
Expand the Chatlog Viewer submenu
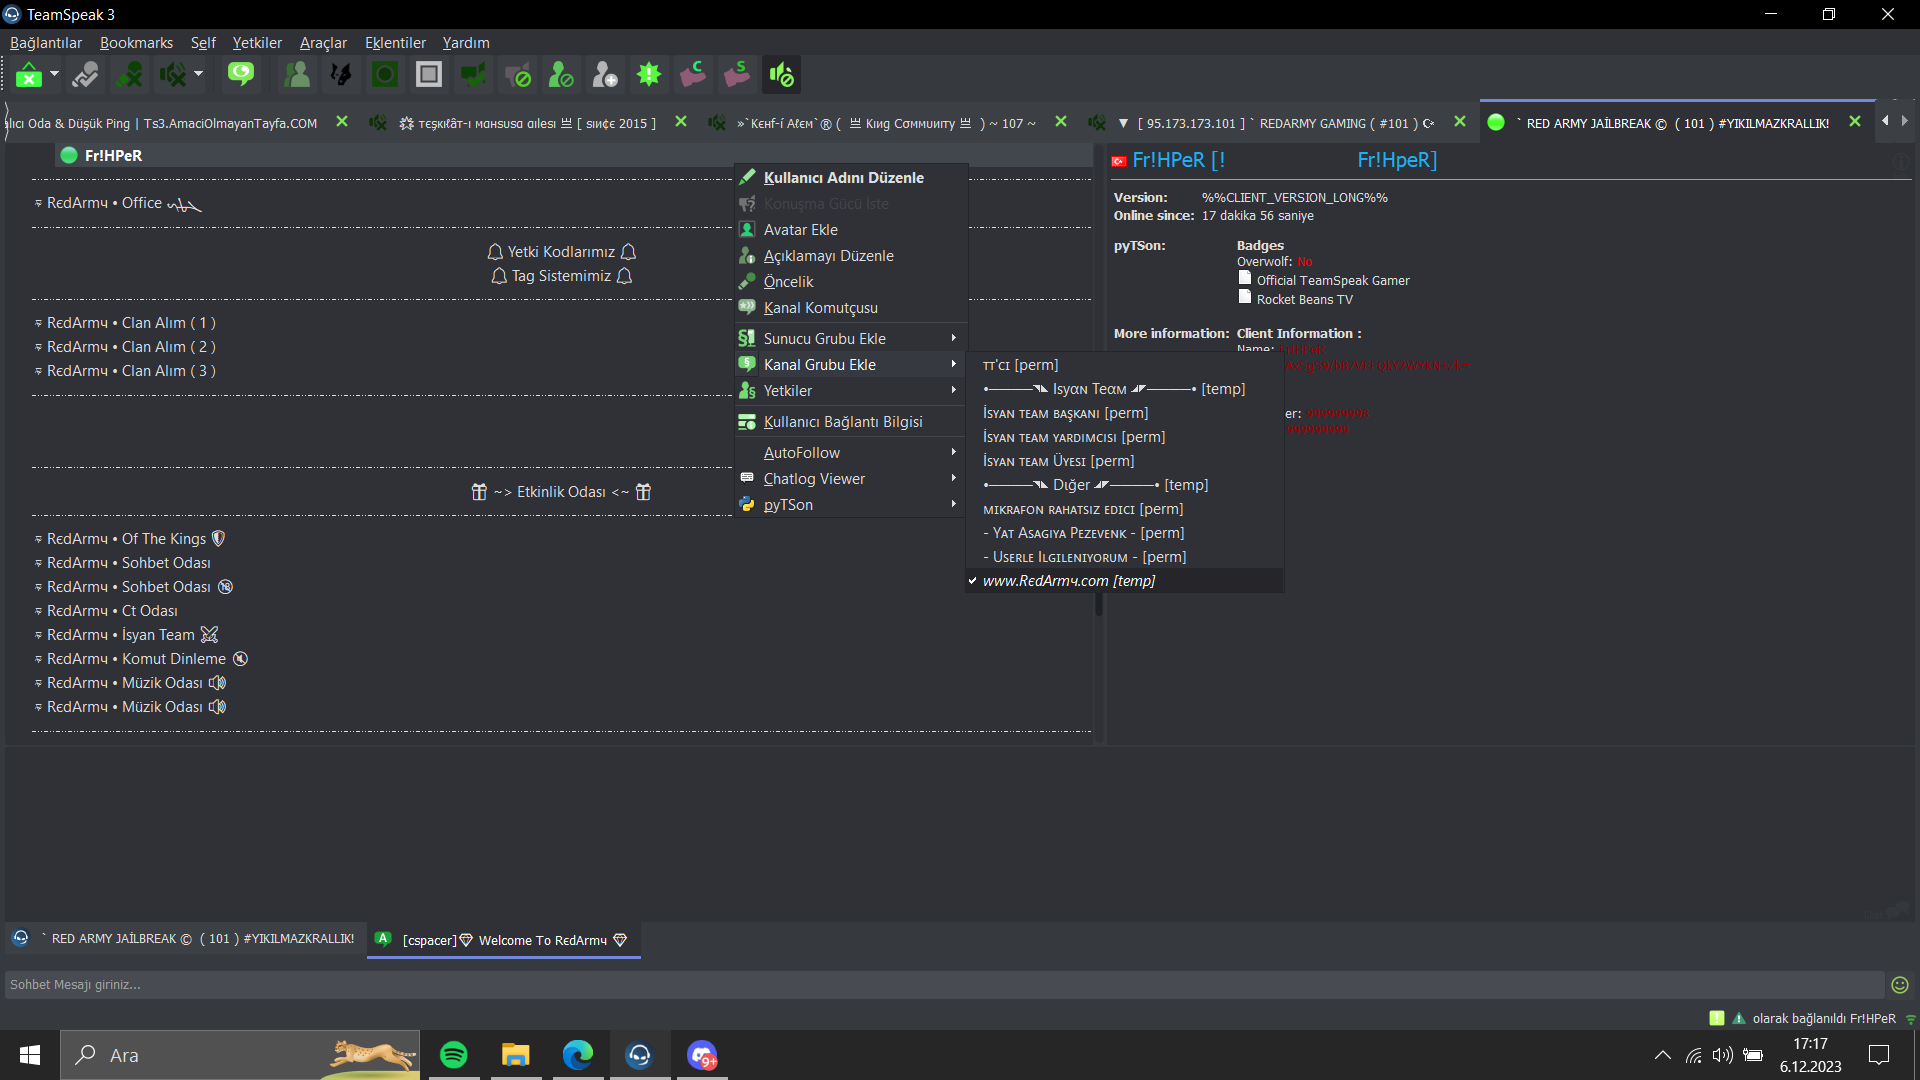[851, 479]
